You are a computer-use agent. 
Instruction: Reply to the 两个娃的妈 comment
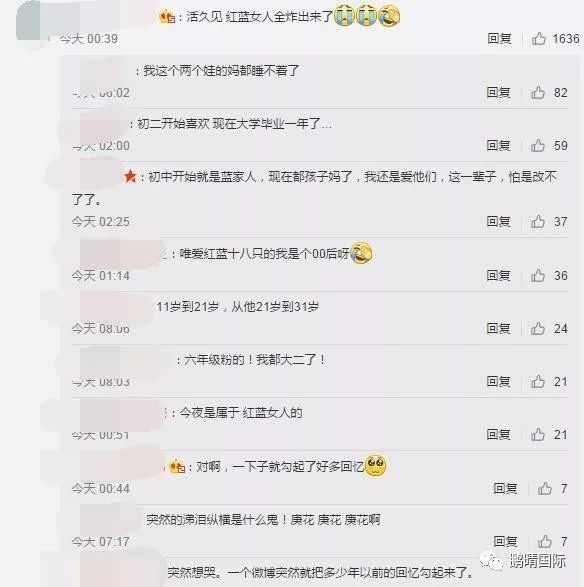click(499, 92)
